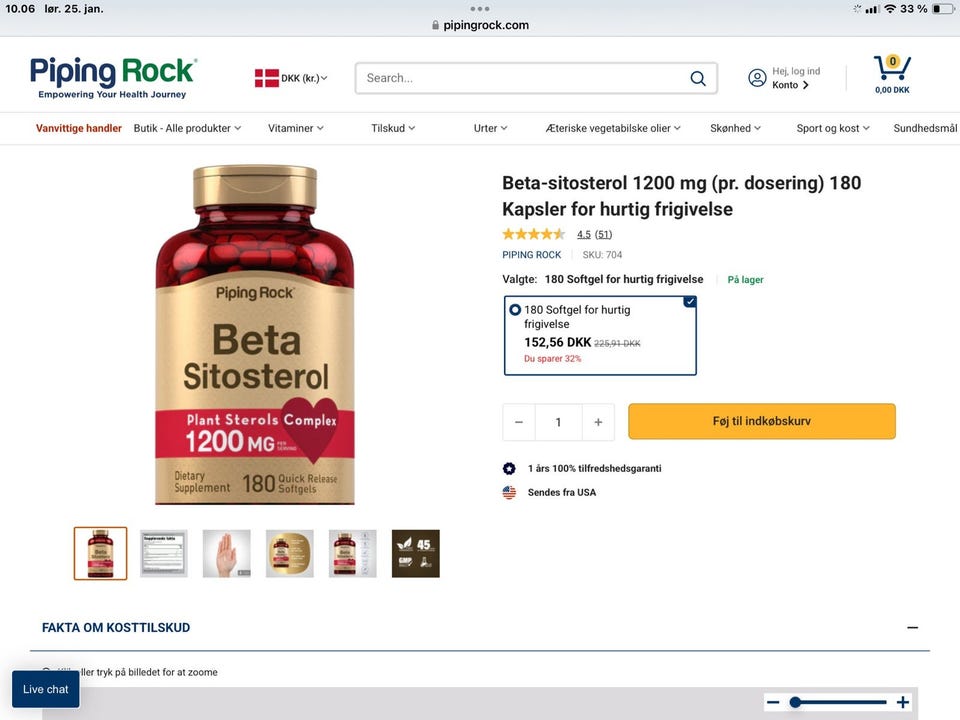960x720 pixels.
Task: Zoom out with the minus icon
Action: [x=773, y=702]
